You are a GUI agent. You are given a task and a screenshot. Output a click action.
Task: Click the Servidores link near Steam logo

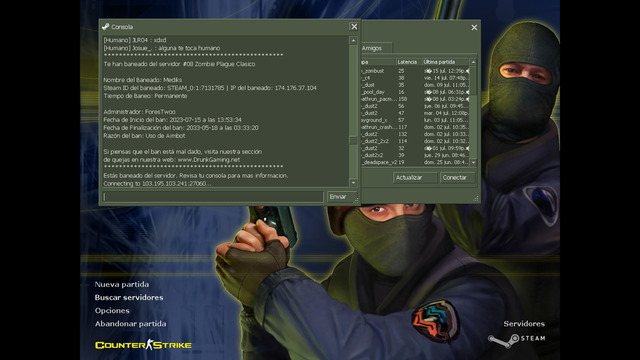524,324
